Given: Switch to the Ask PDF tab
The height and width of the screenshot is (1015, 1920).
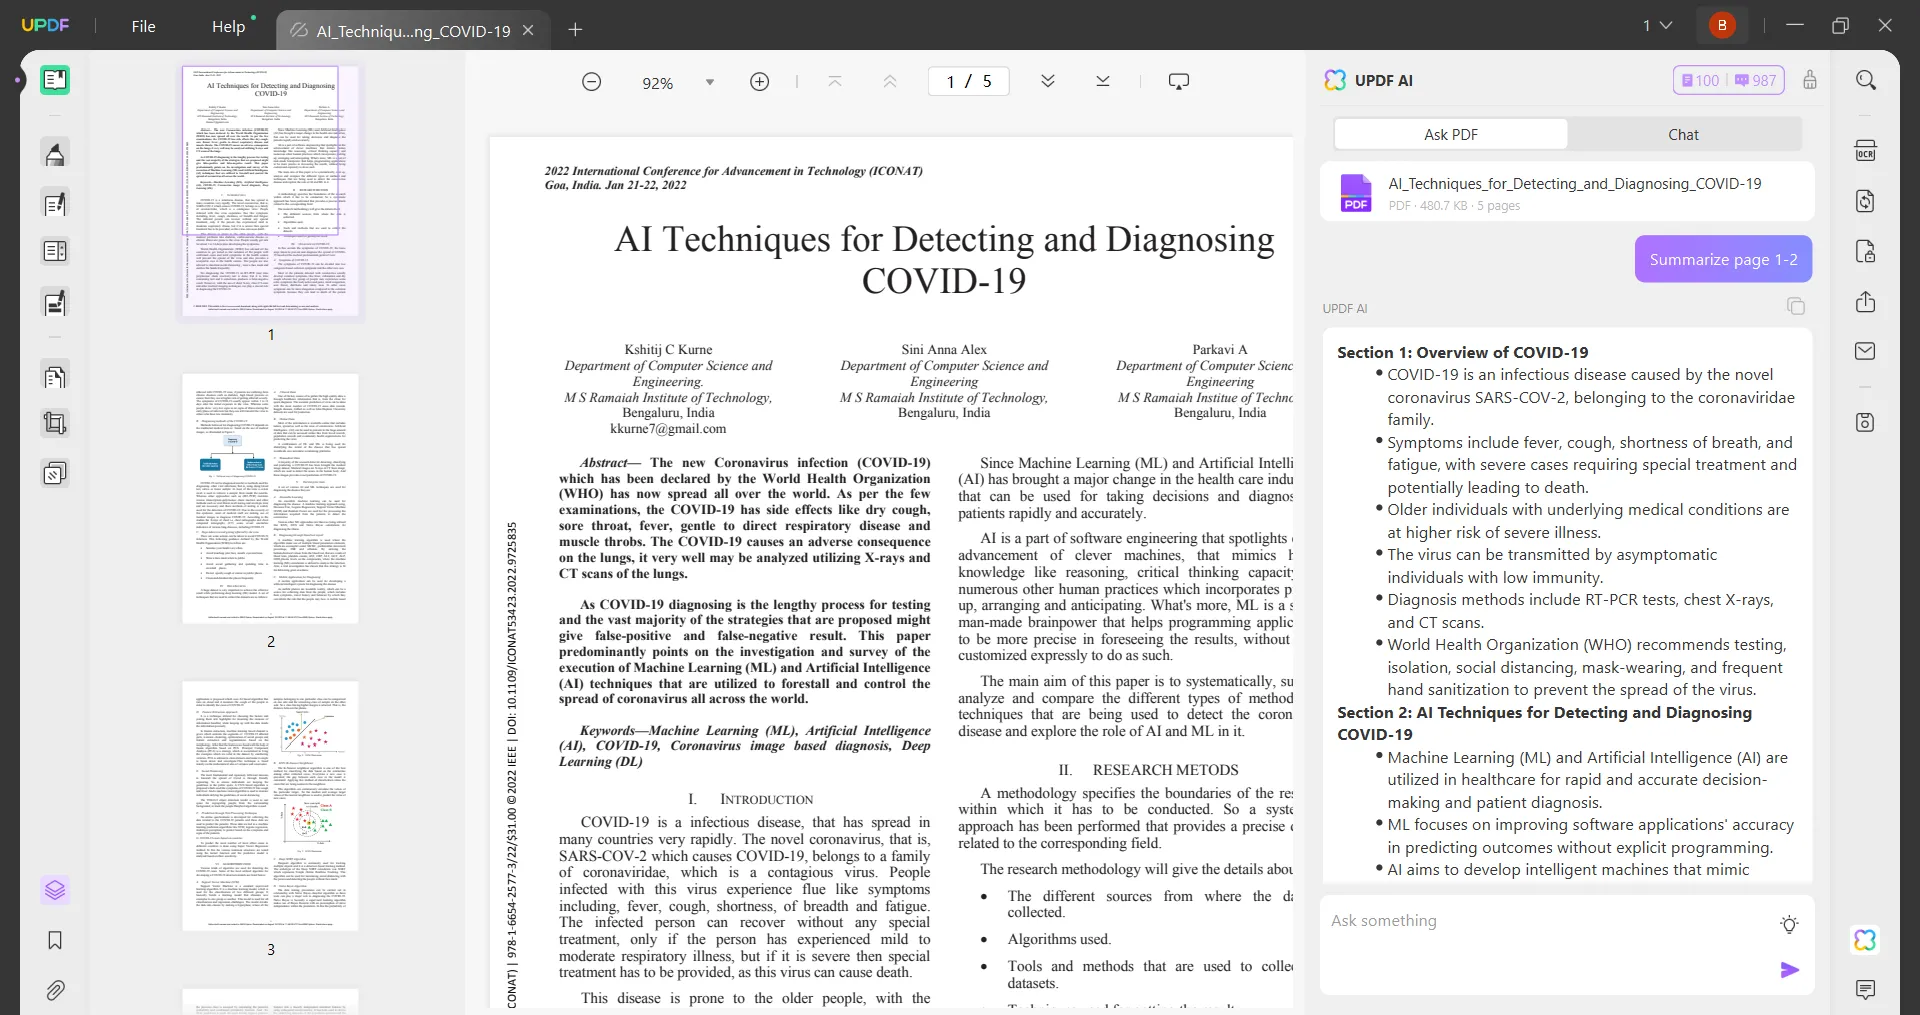Looking at the screenshot, I should [x=1451, y=134].
